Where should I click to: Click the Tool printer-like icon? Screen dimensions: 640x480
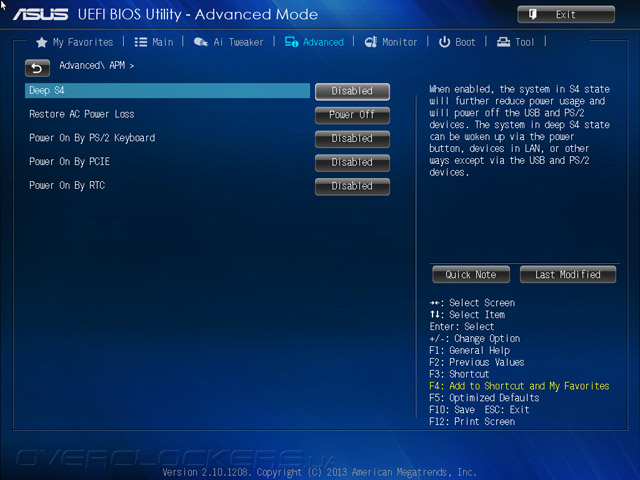pyautogui.click(x=503, y=42)
